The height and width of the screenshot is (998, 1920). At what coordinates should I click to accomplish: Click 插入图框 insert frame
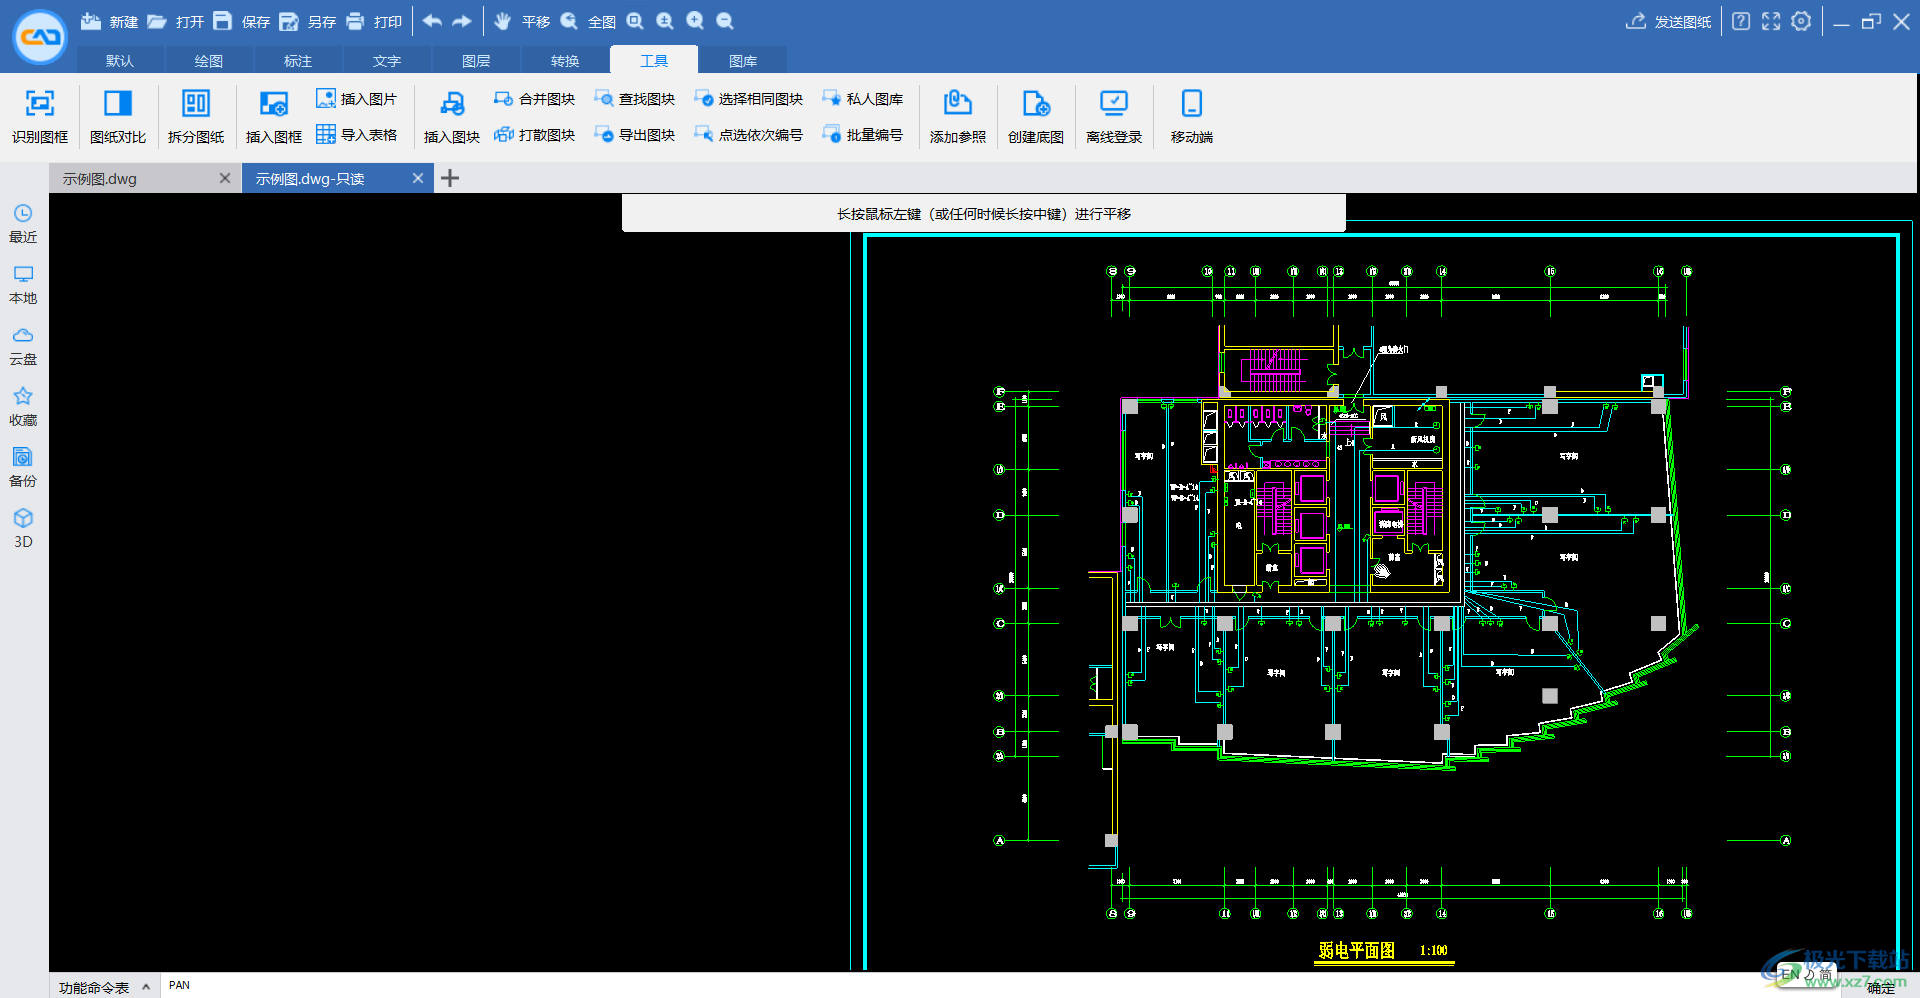[x=274, y=116]
